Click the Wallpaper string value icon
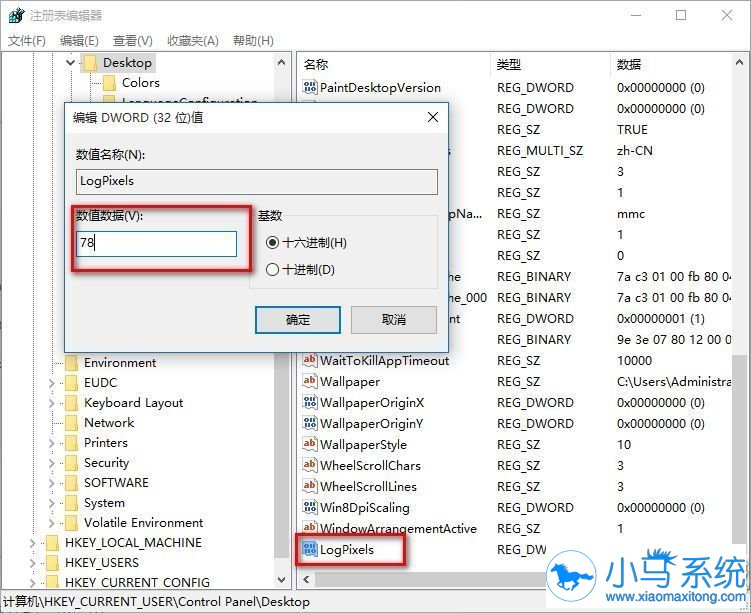Image resolution: width=751 pixels, height=613 pixels. point(310,381)
